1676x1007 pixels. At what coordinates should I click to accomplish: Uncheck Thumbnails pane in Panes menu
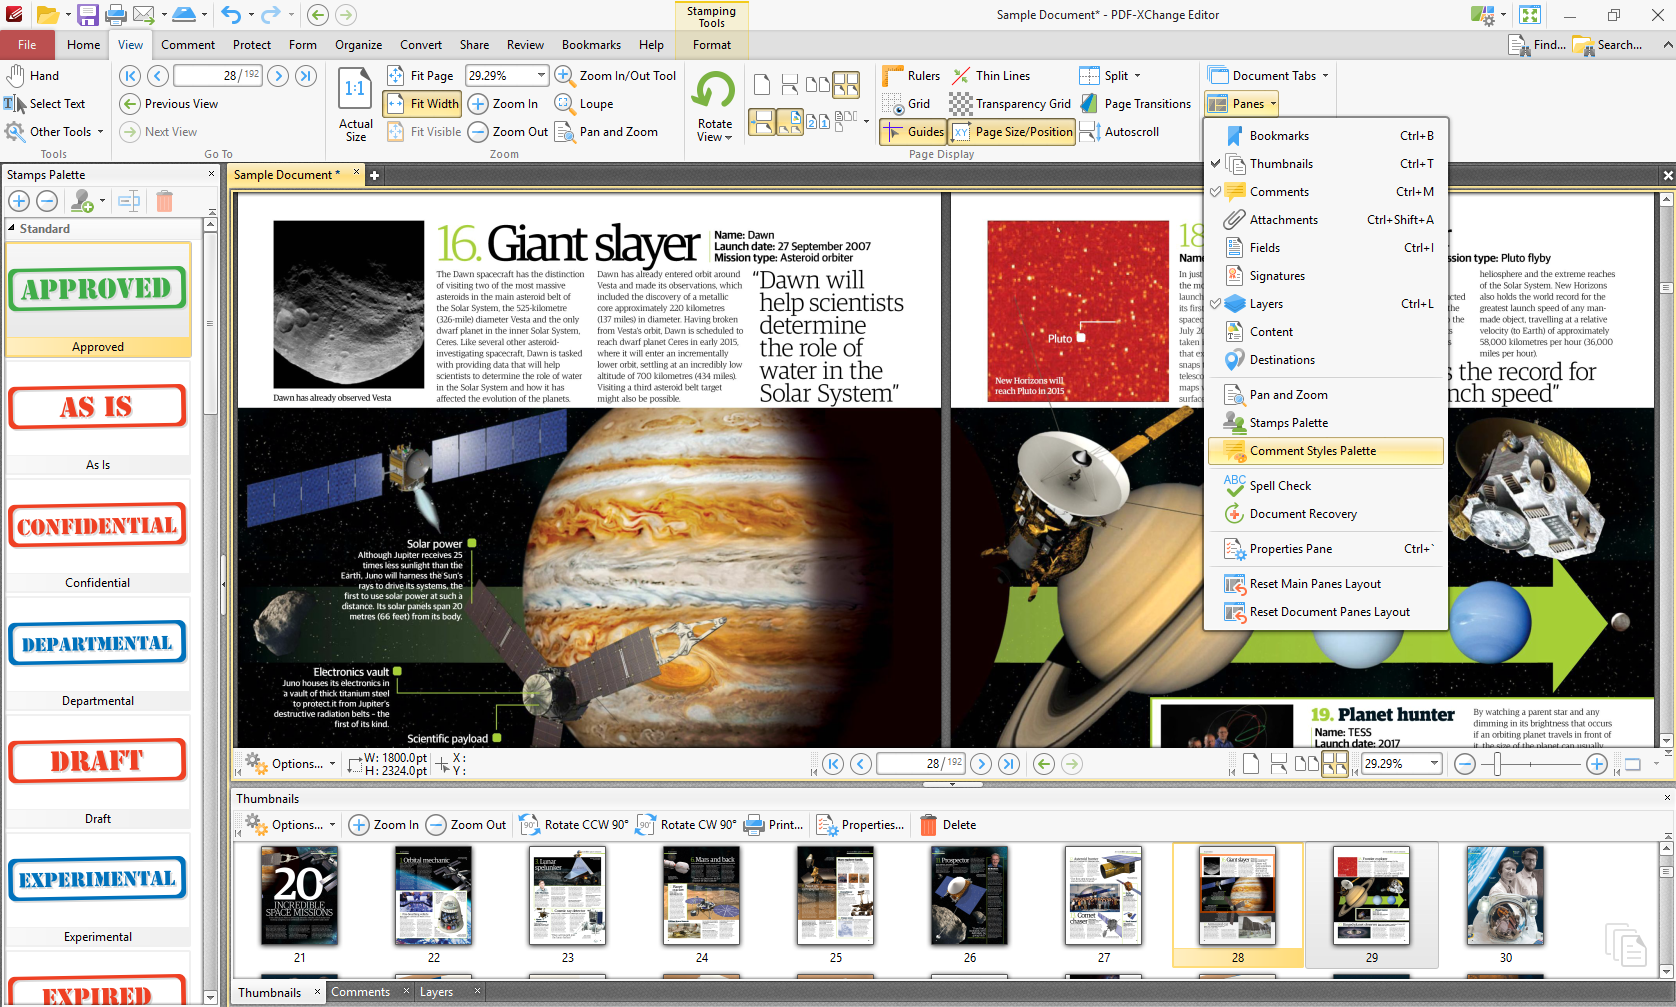[1326, 164]
